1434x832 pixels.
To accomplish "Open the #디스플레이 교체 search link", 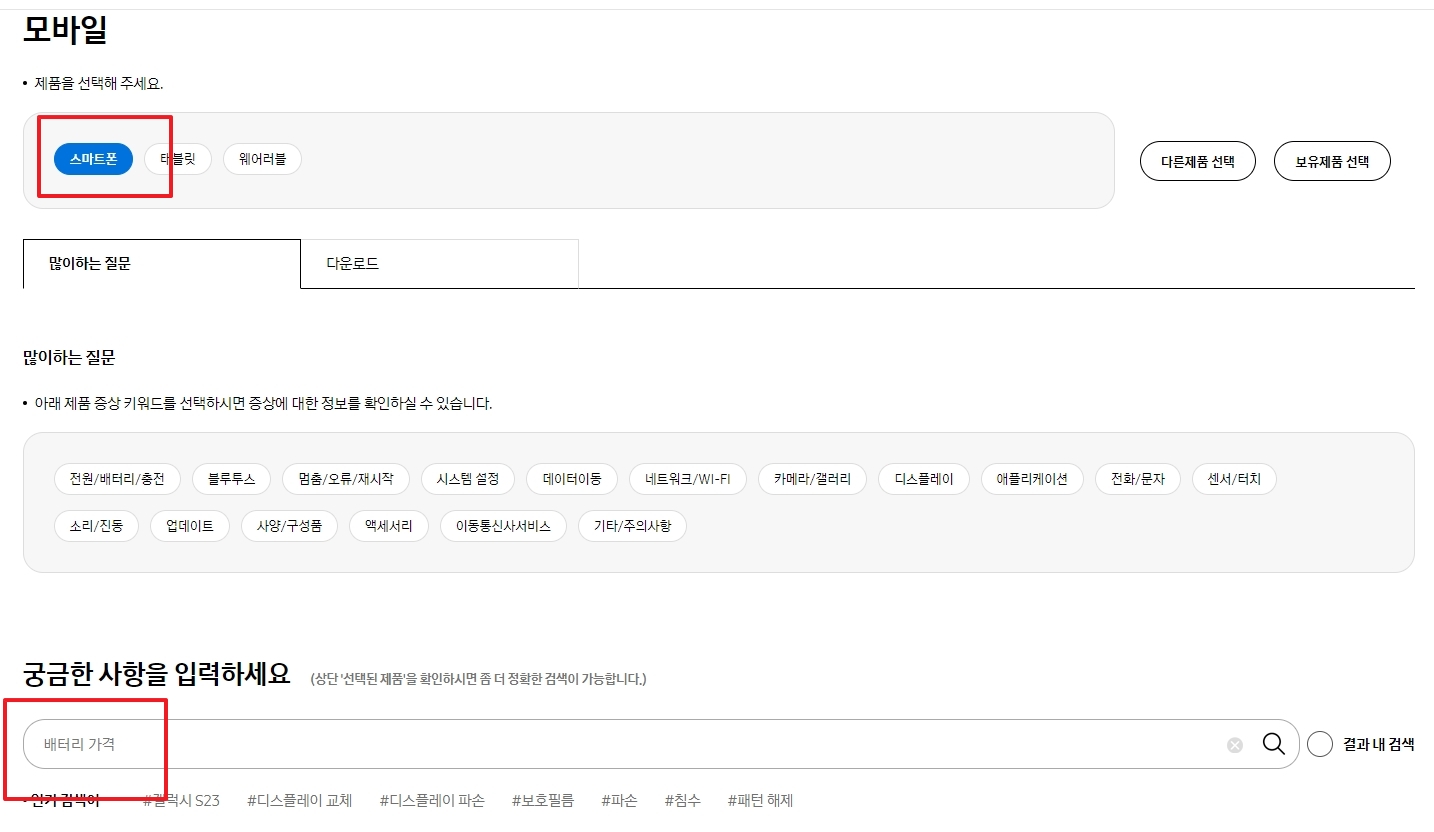I will click(299, 800).
